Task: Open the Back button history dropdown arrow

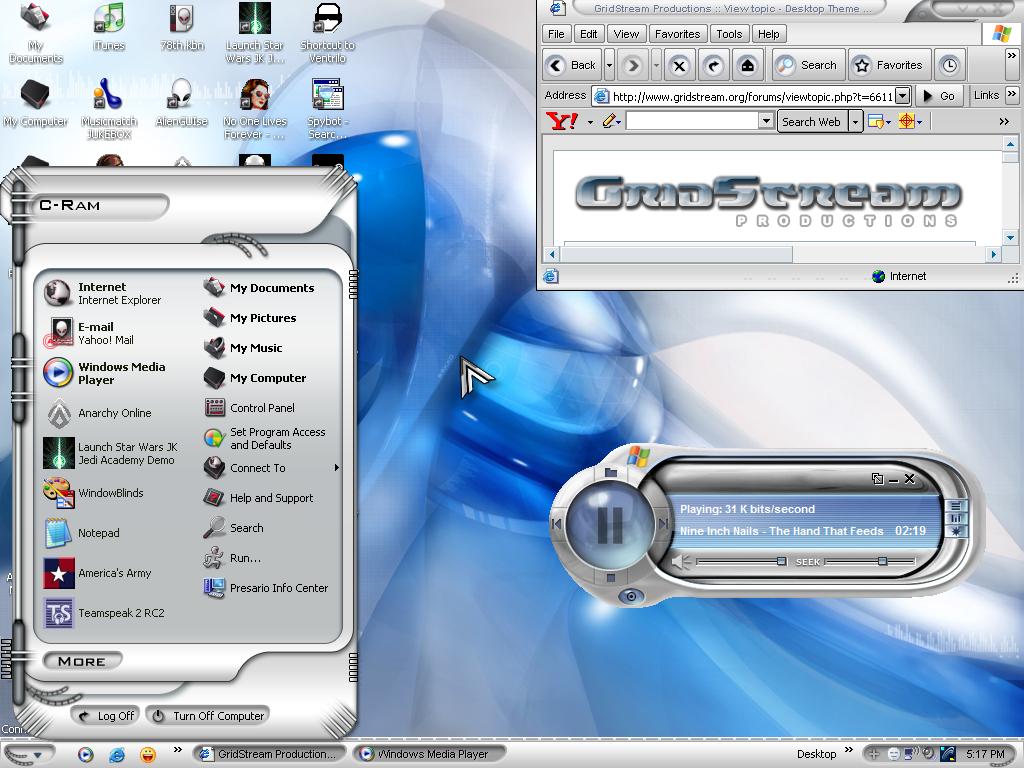Action: click(609, 66)
